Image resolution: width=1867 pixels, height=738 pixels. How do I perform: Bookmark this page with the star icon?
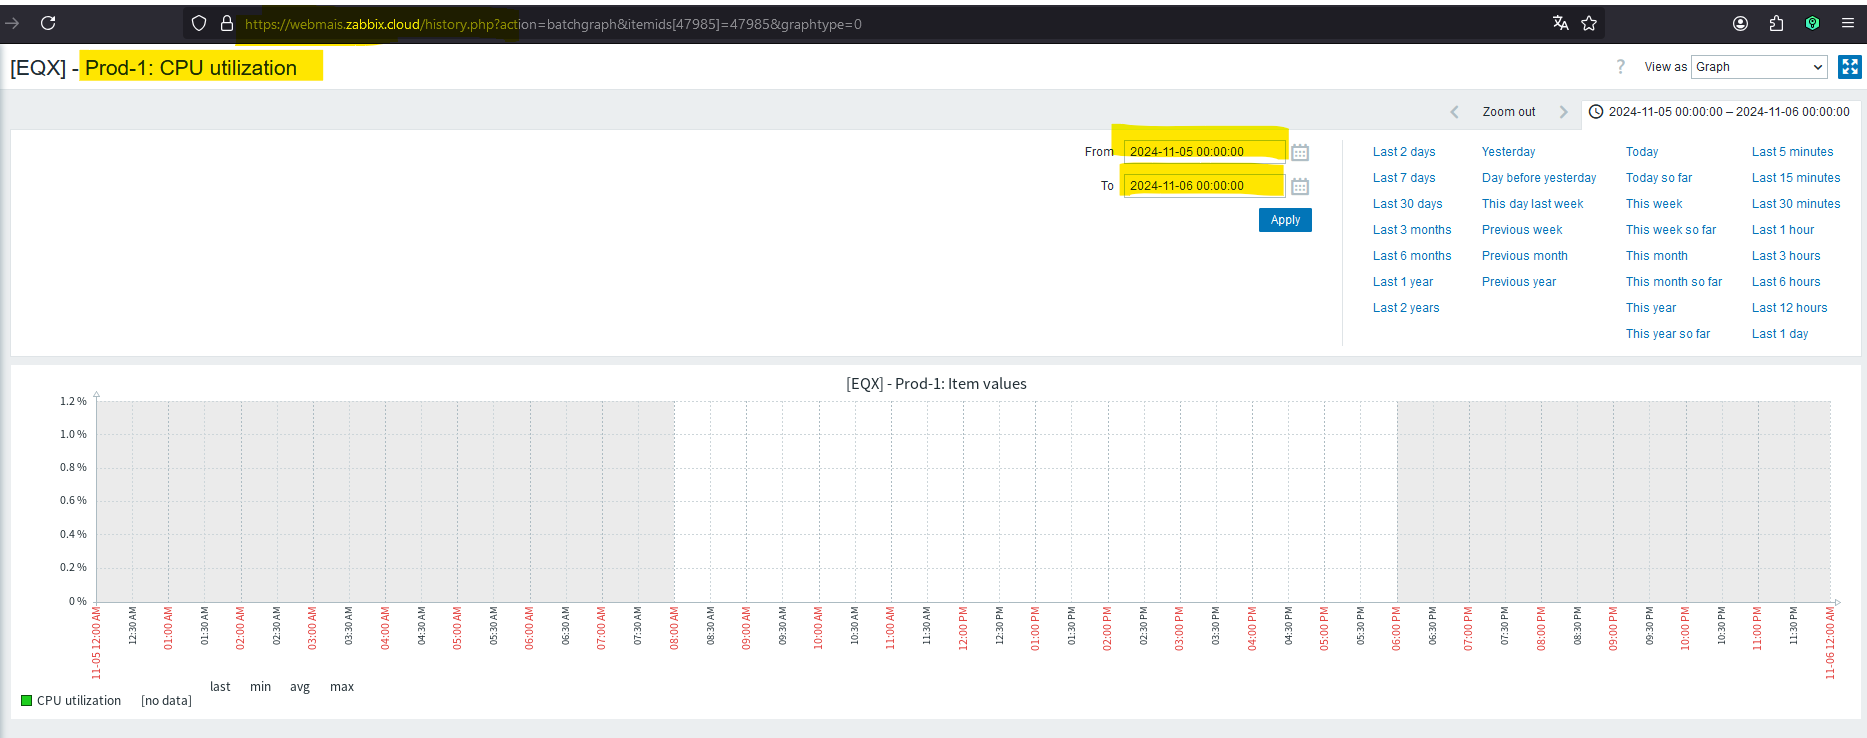point(1589,23)
